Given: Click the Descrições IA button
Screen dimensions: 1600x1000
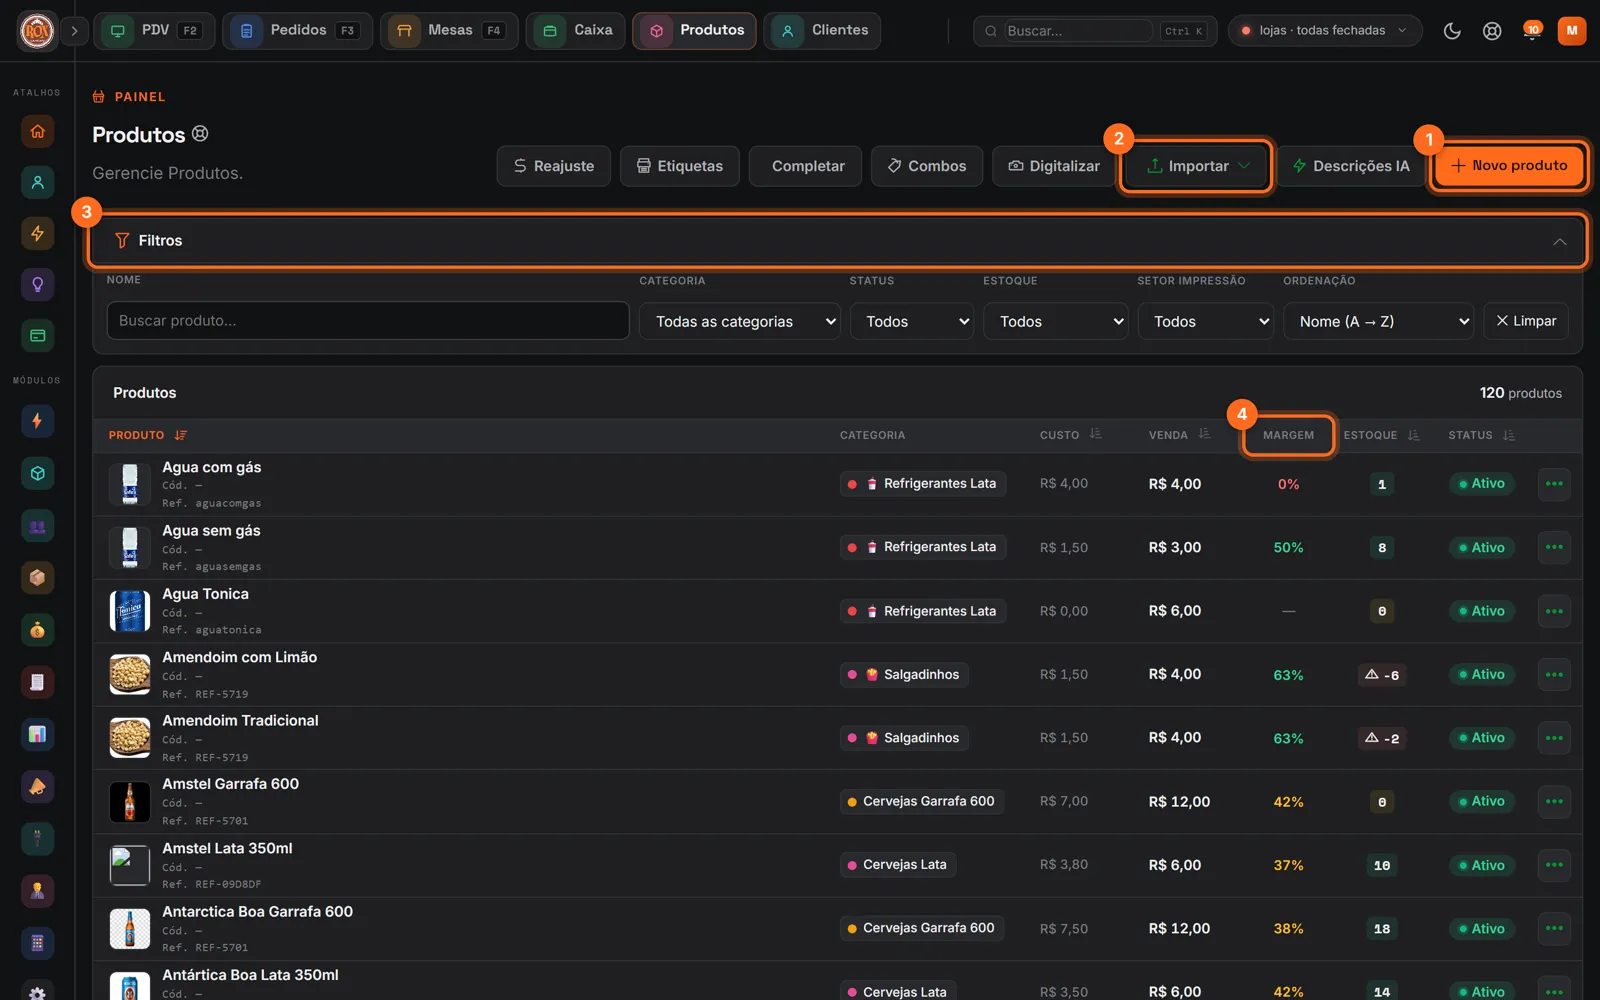Looking at the screenshot, I should click(x=1351, y=166).
